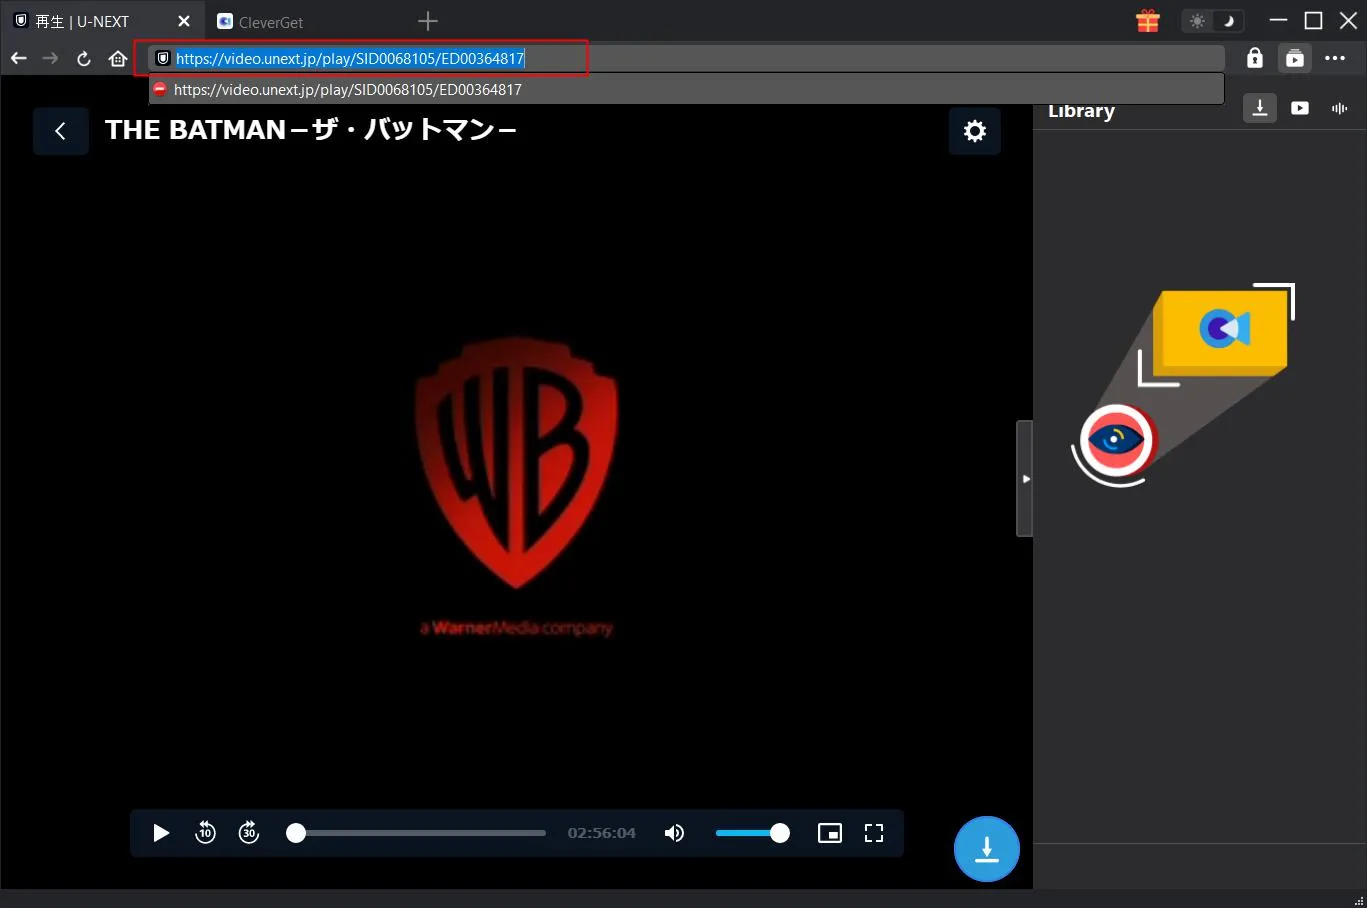The height and width of the screenshot is (908, 1367).
Task: Play the Batman video
Action: 161,833
